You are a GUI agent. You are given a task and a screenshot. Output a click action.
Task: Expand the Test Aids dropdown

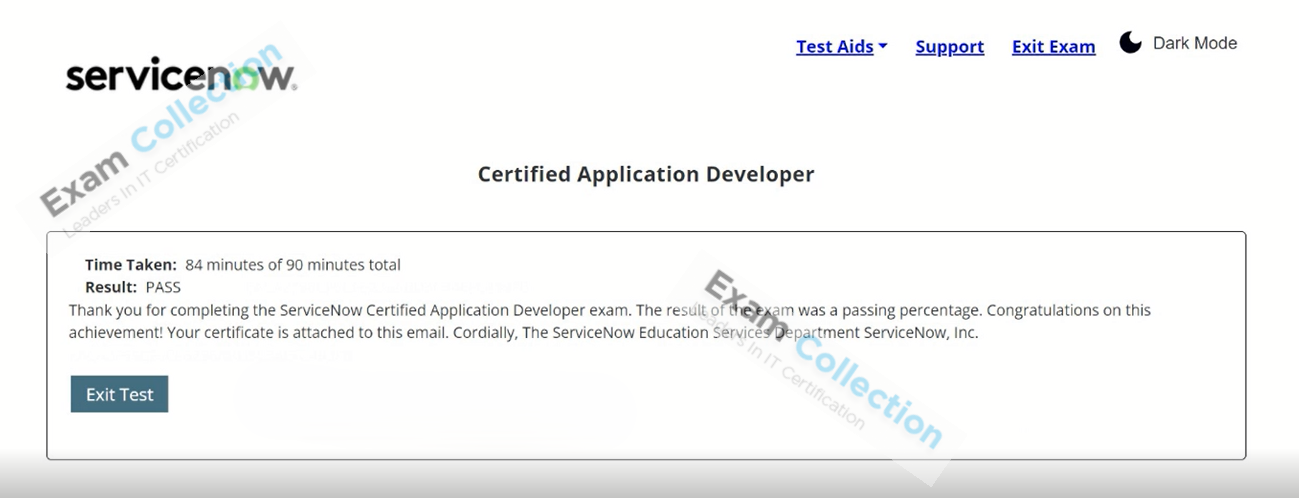tap(842, 47)
